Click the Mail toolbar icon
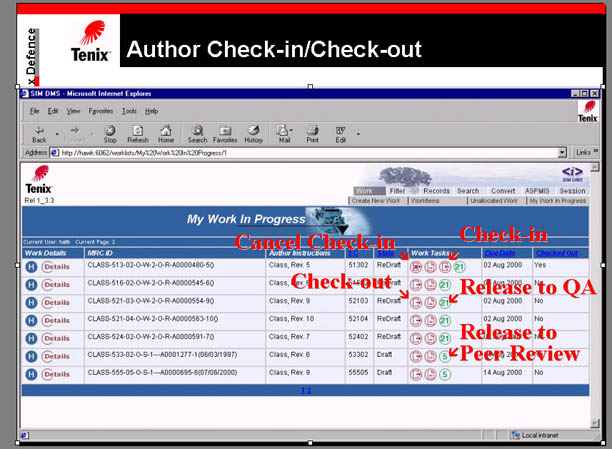Image resolution: width=612 pixels, height=449 pixels. [x=283, y=134]
